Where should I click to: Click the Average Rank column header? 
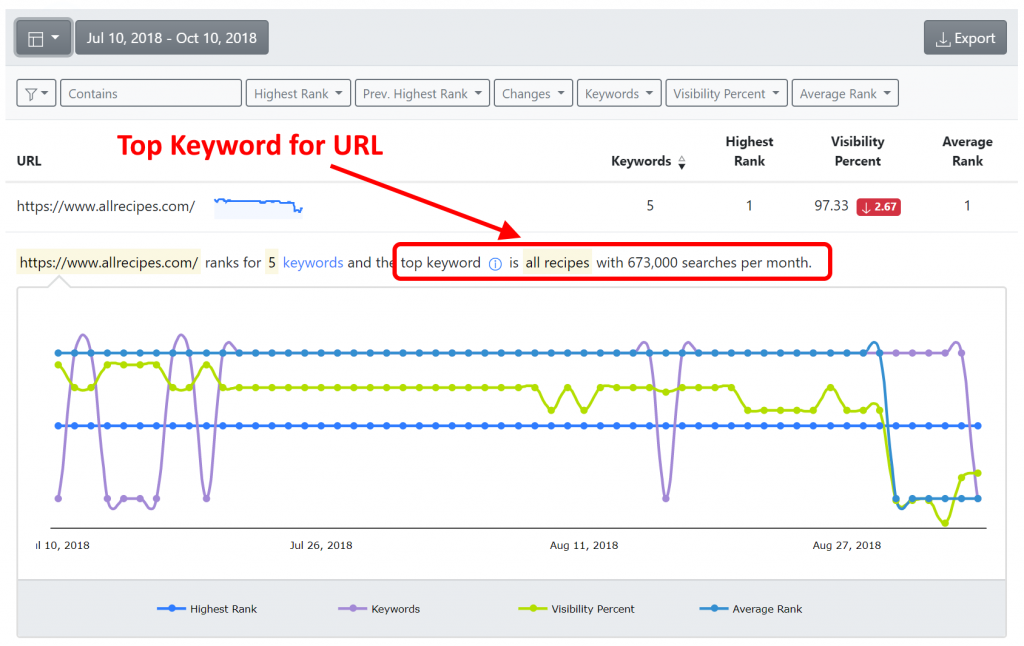(x=967, y=152)
